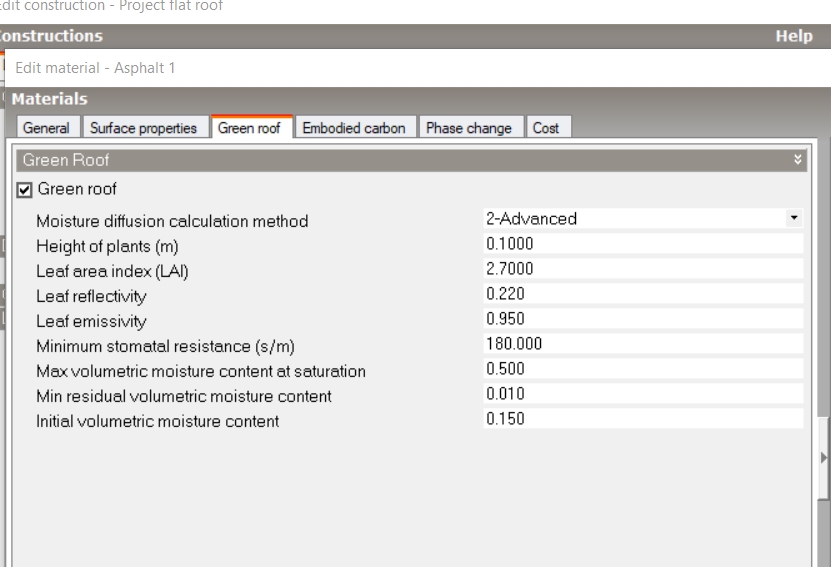Edit the Leaf emissivity value field
This screenshot has height=567, width=831.
643,318
